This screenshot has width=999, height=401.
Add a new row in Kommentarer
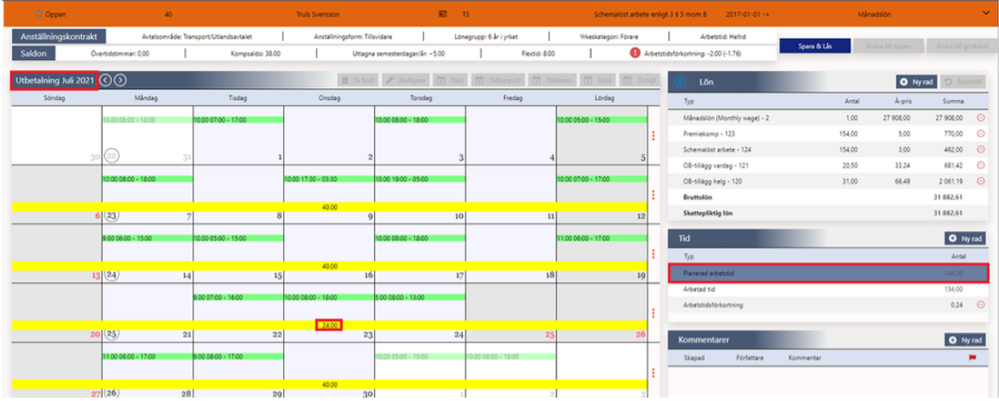(966, 340)
